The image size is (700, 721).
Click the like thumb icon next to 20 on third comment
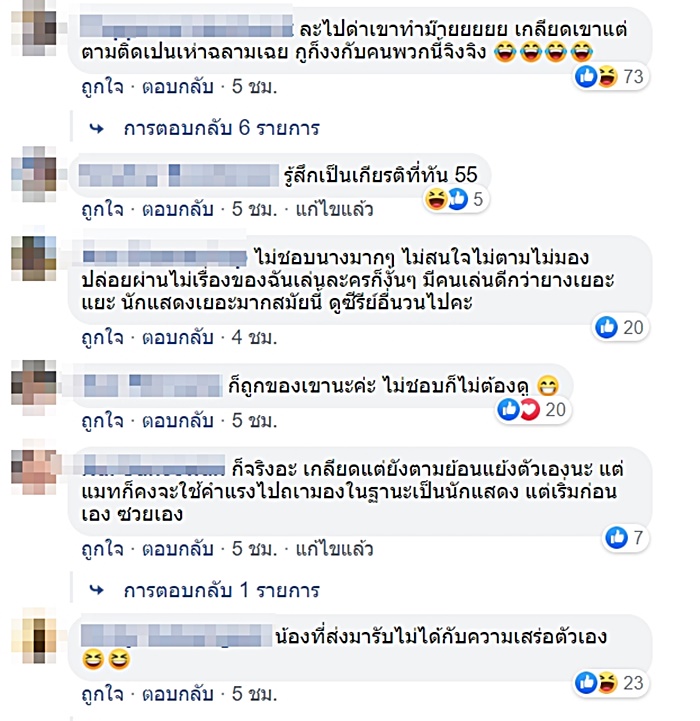coord(606,327)
